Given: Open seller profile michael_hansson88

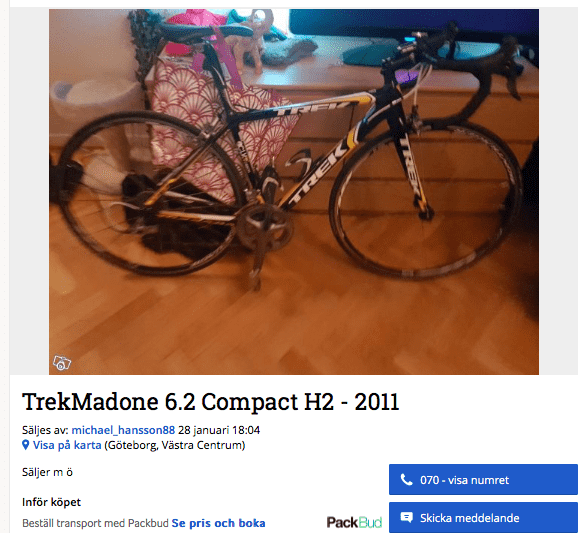Looking at the screenshot, I should click(123, 430).
